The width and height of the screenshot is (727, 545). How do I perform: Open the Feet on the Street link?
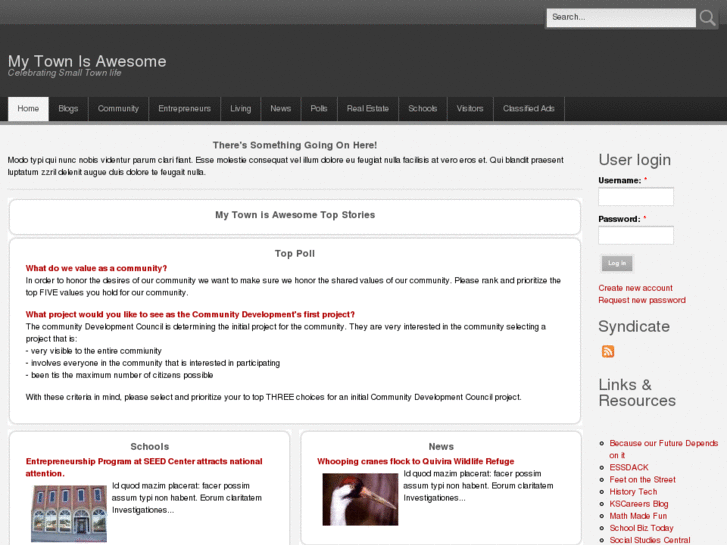tap(642, 480)
